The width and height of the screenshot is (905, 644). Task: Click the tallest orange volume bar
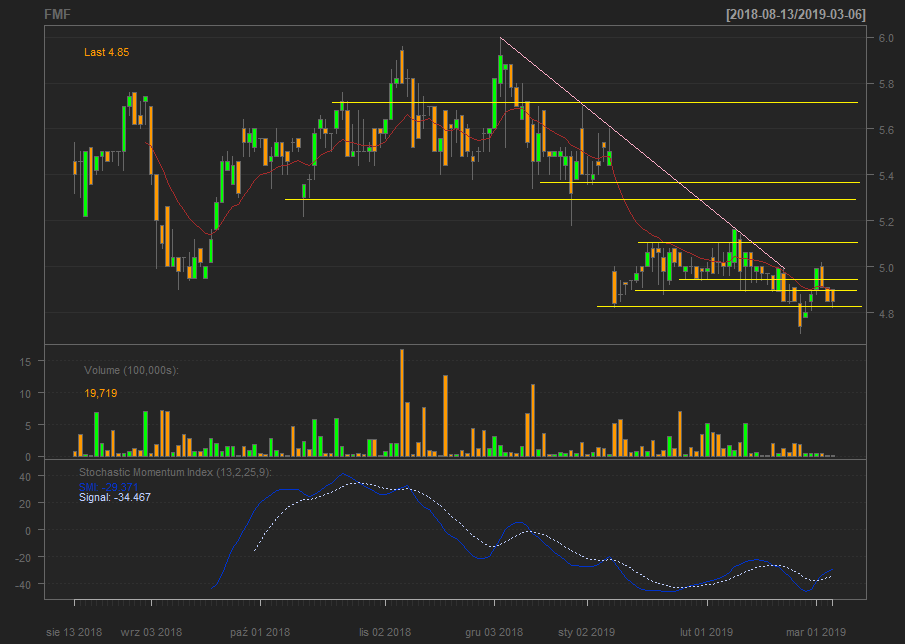402,403
